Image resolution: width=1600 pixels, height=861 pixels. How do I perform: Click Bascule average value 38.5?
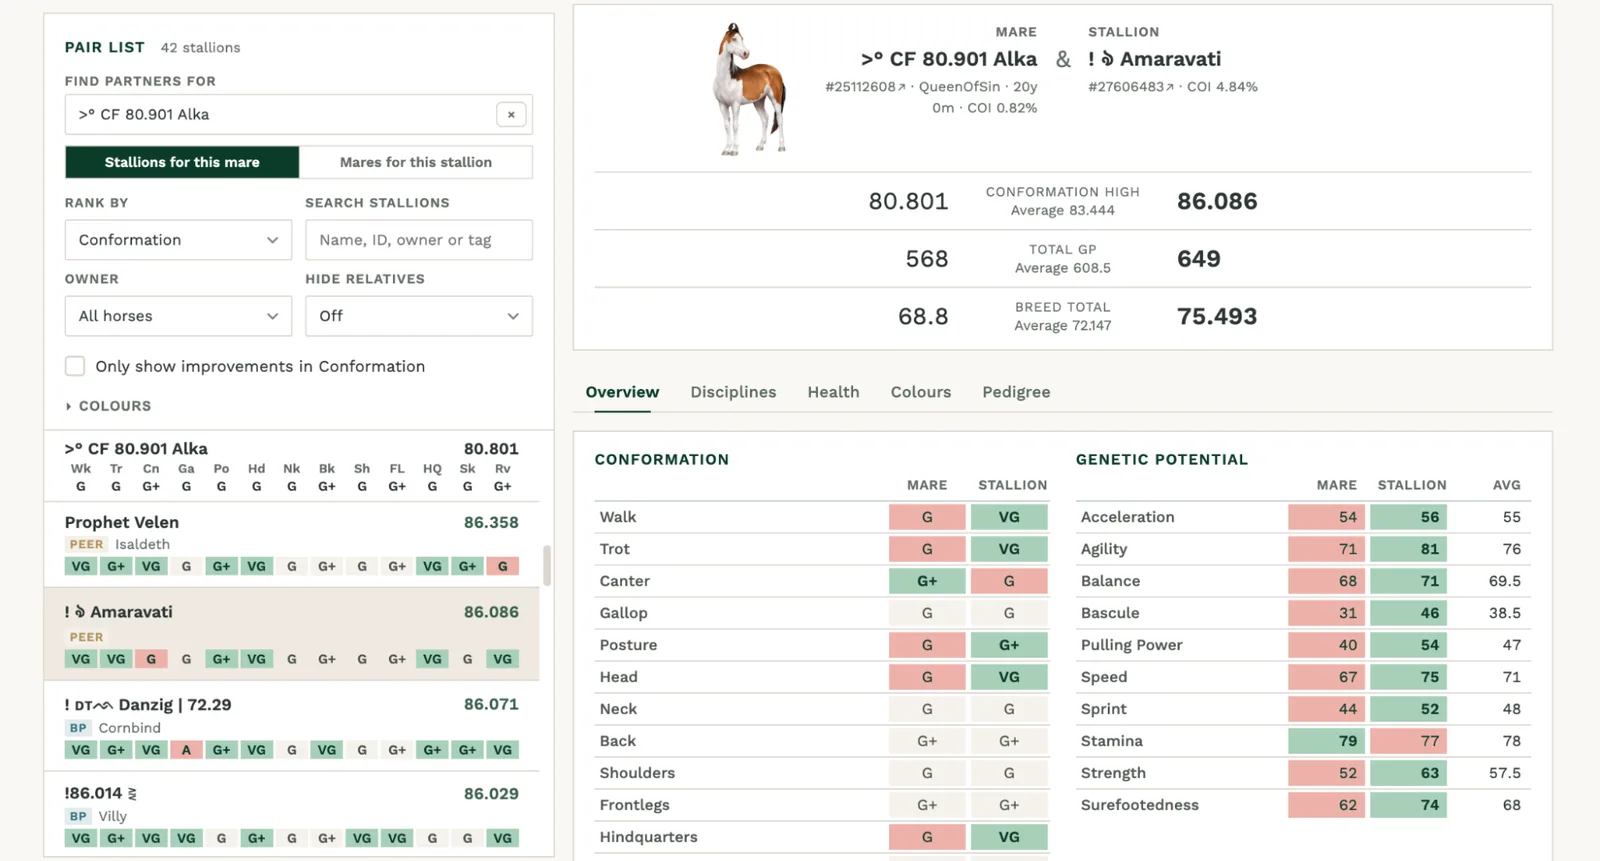pos(1504,613)
